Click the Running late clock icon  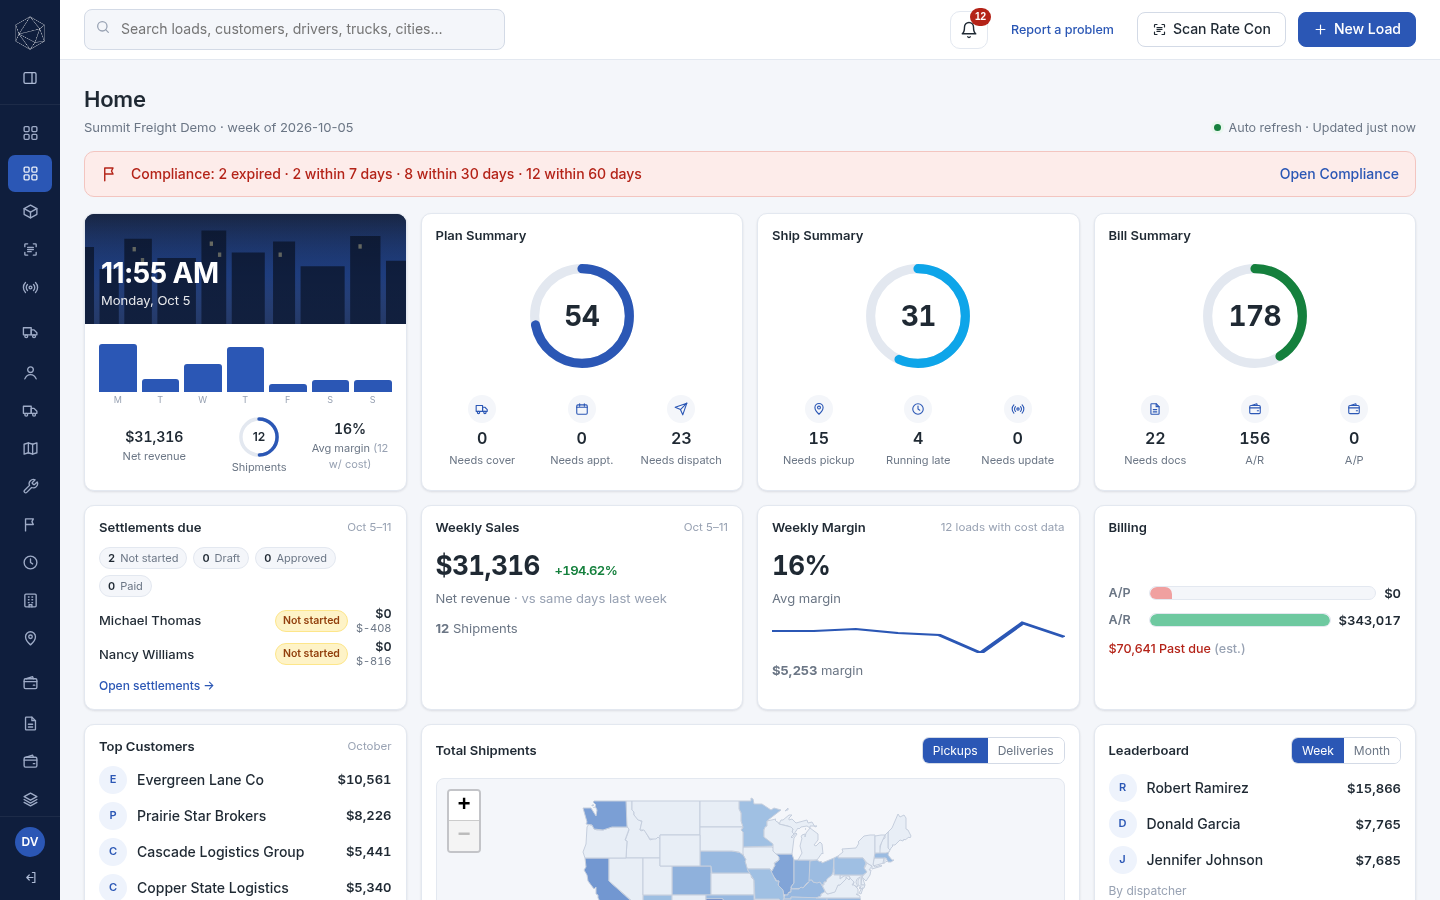(918, 409)
